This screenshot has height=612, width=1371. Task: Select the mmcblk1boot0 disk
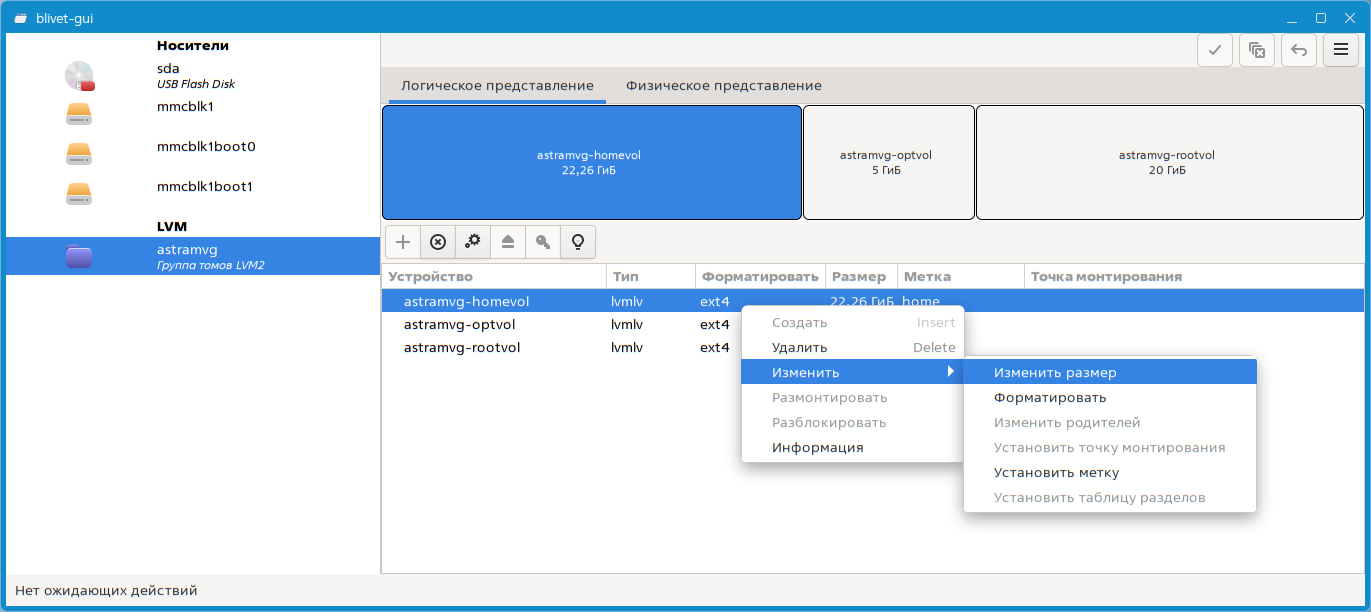(x=205, y=147)
